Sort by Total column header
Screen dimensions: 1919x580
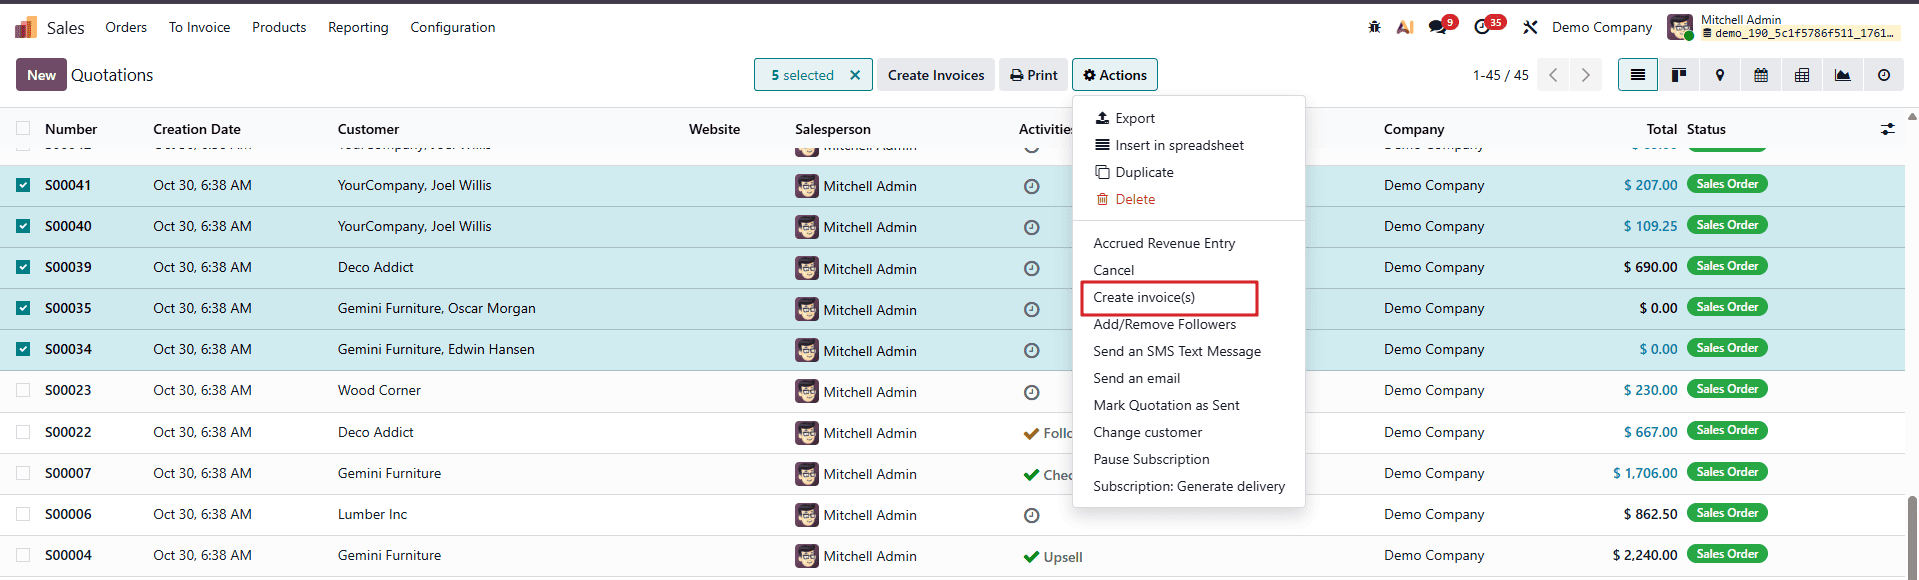(x=1661, y=129)
